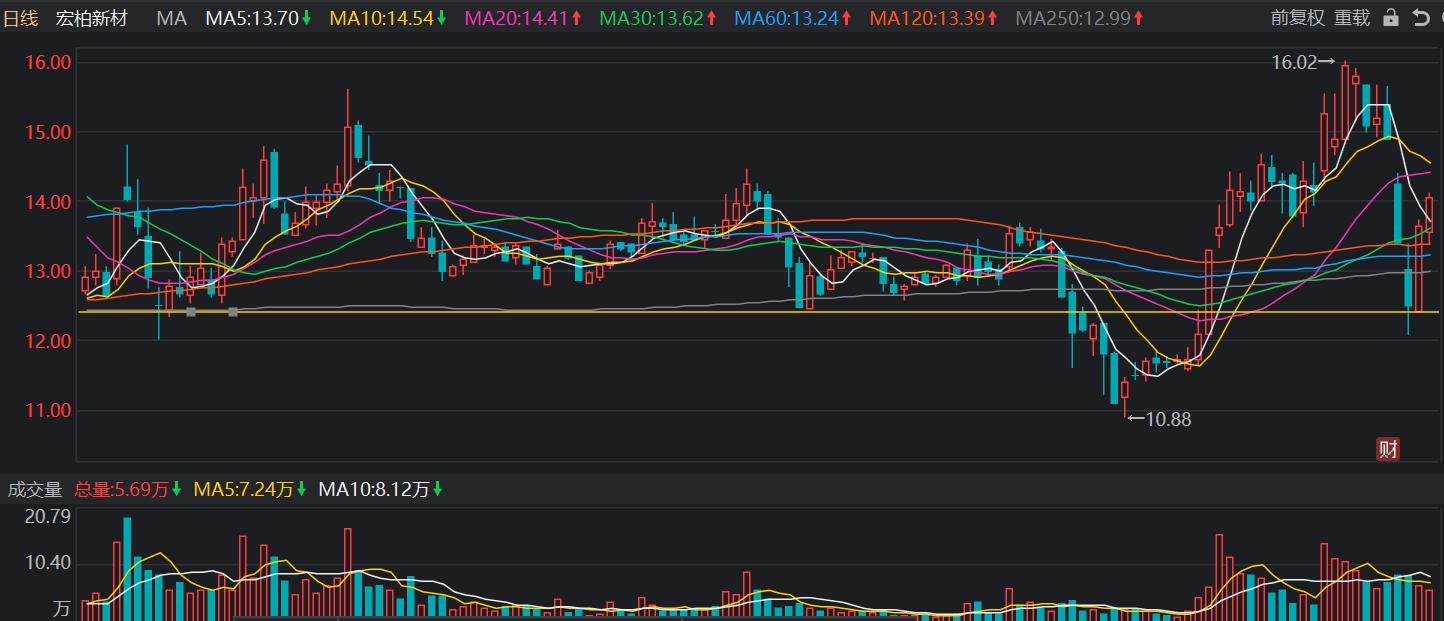Click the red 财 financial marker icon

(1388, 449)
